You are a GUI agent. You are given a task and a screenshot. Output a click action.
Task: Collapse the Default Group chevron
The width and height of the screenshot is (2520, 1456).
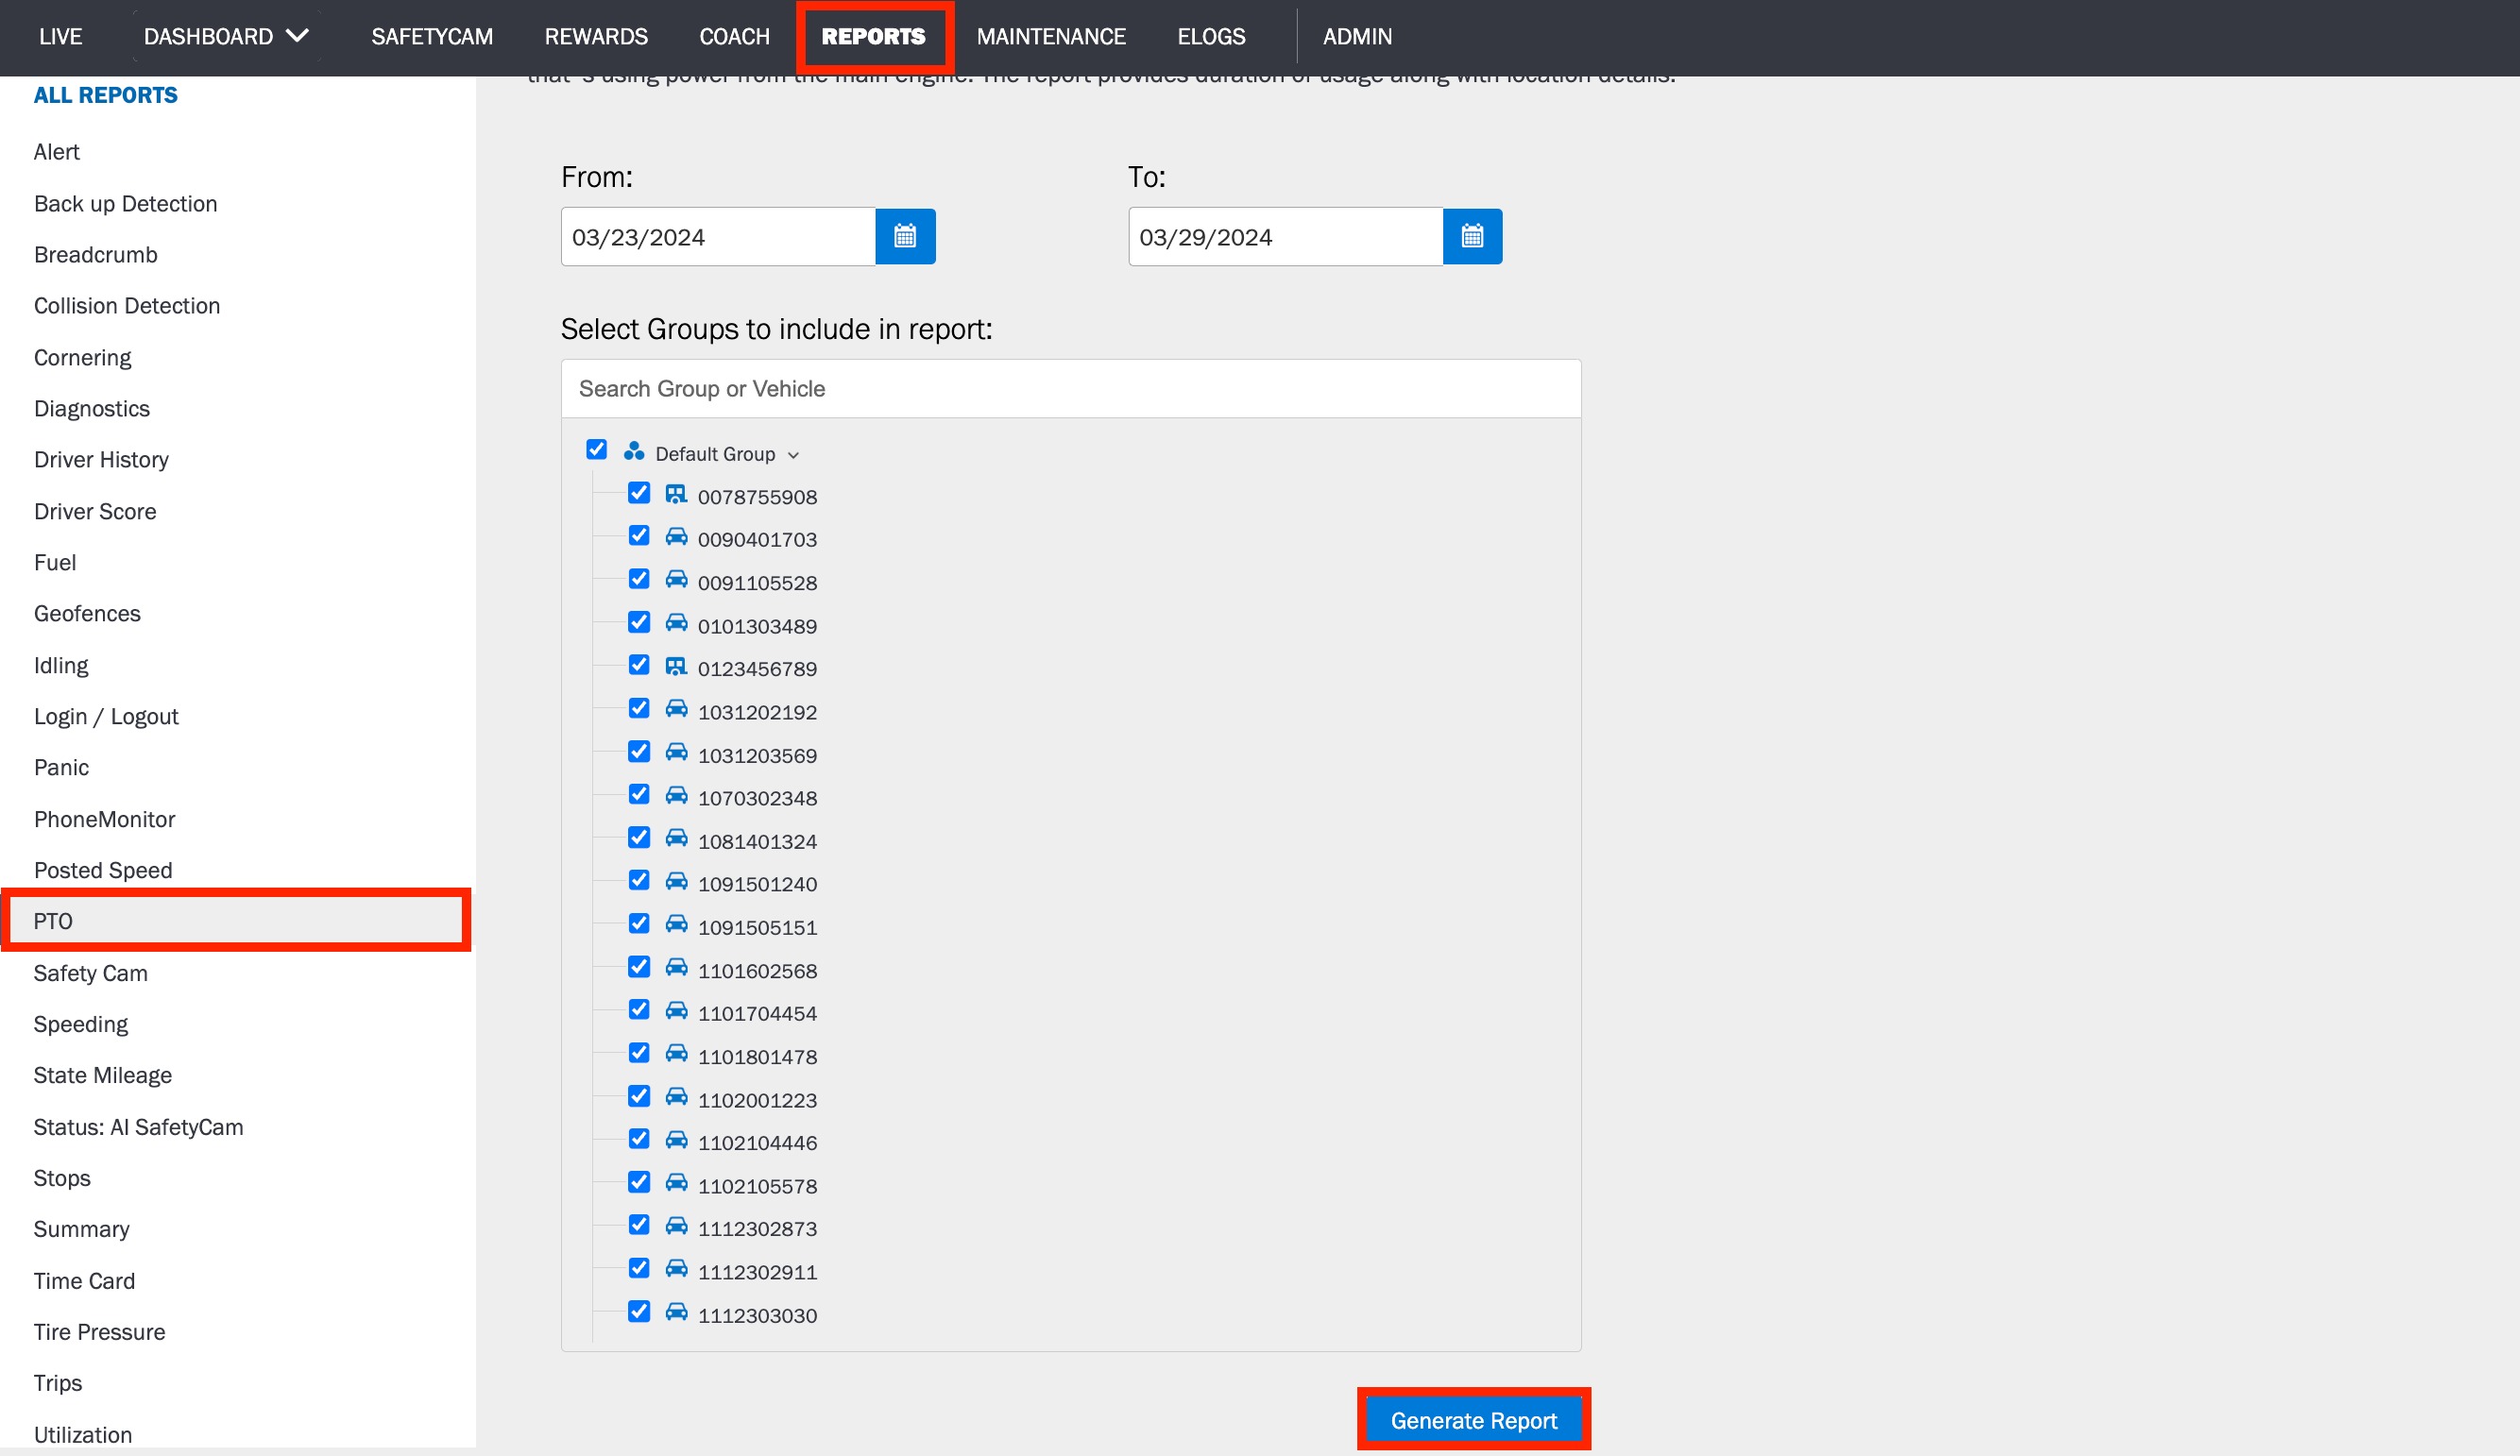click(793, 455)
